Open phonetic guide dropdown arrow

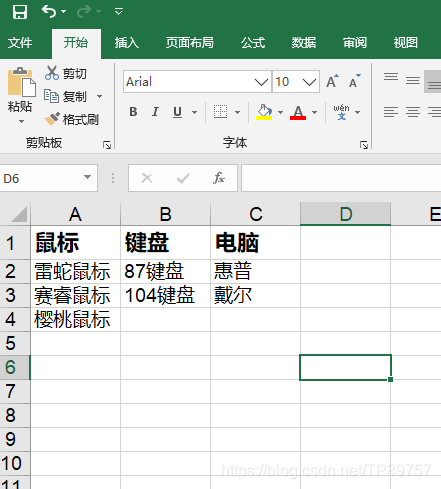click(x=357, y=112)
